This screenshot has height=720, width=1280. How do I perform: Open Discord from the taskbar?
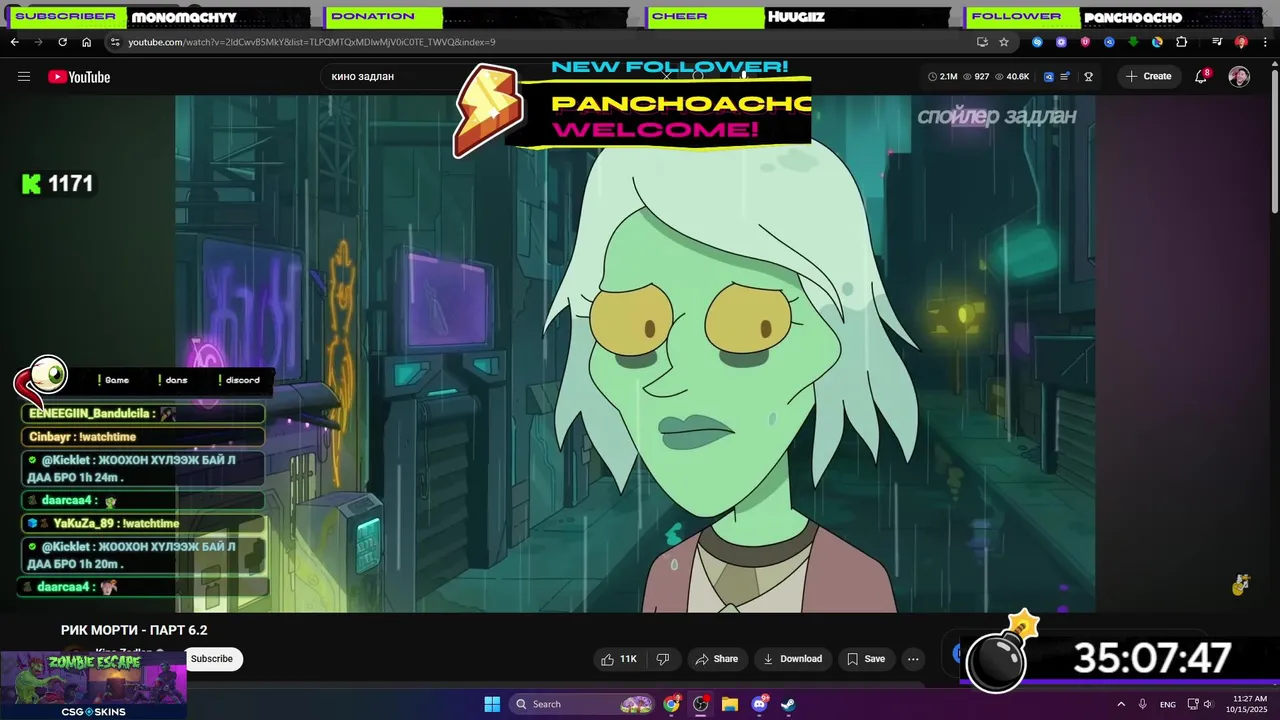point(759,704)
